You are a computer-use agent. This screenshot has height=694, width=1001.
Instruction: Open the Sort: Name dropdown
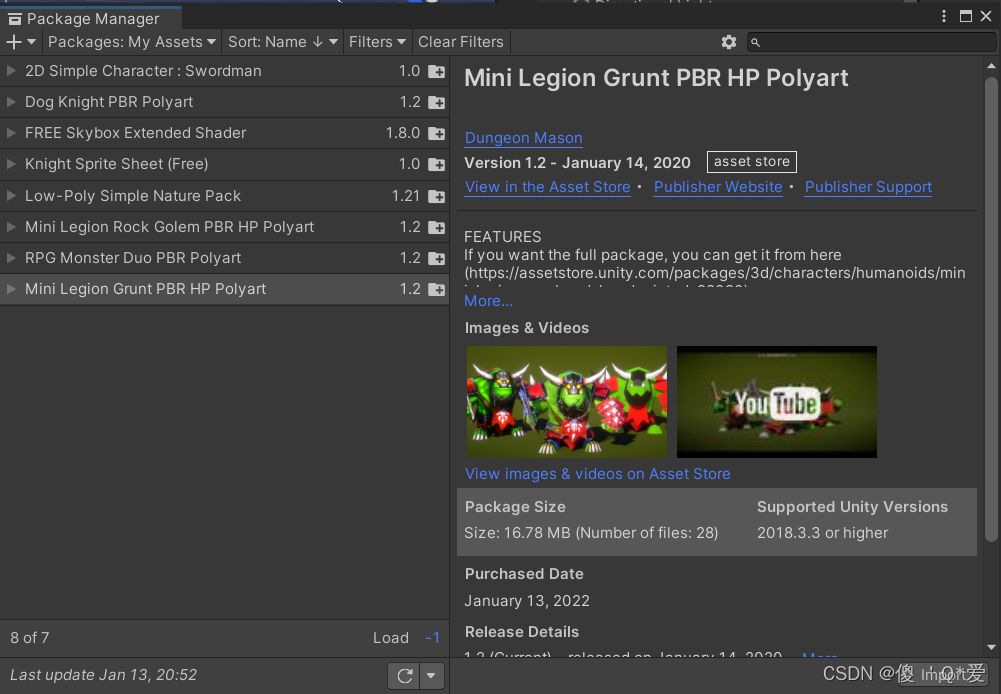[282, 42]
